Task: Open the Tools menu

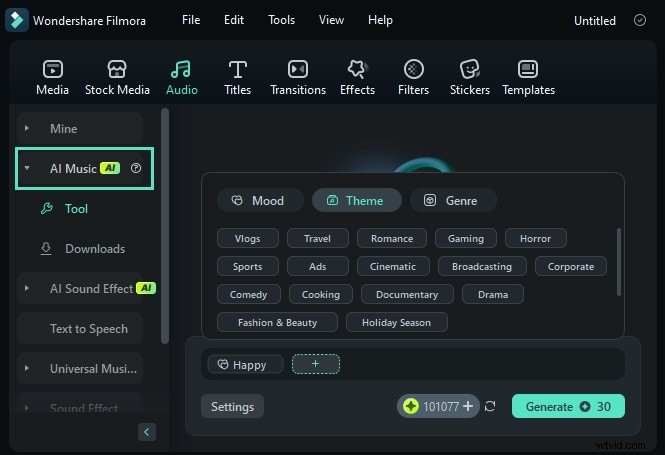Action: 281,20
